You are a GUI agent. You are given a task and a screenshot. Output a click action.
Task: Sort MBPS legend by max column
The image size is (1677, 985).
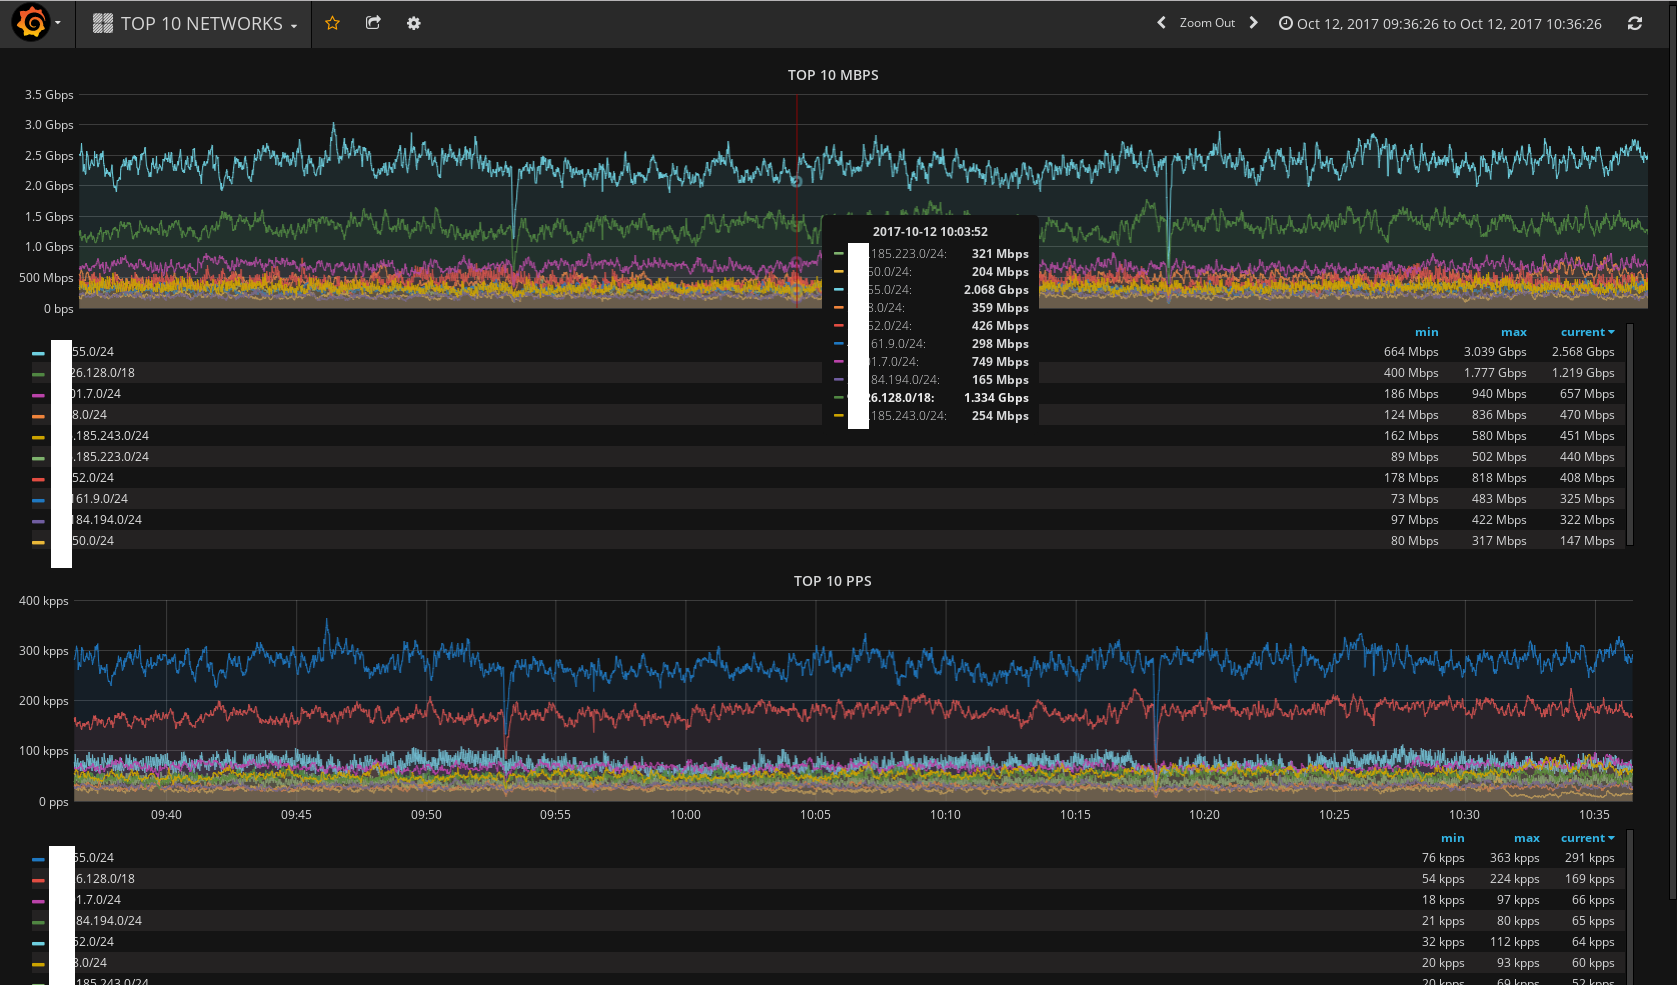coord(1513,332)
